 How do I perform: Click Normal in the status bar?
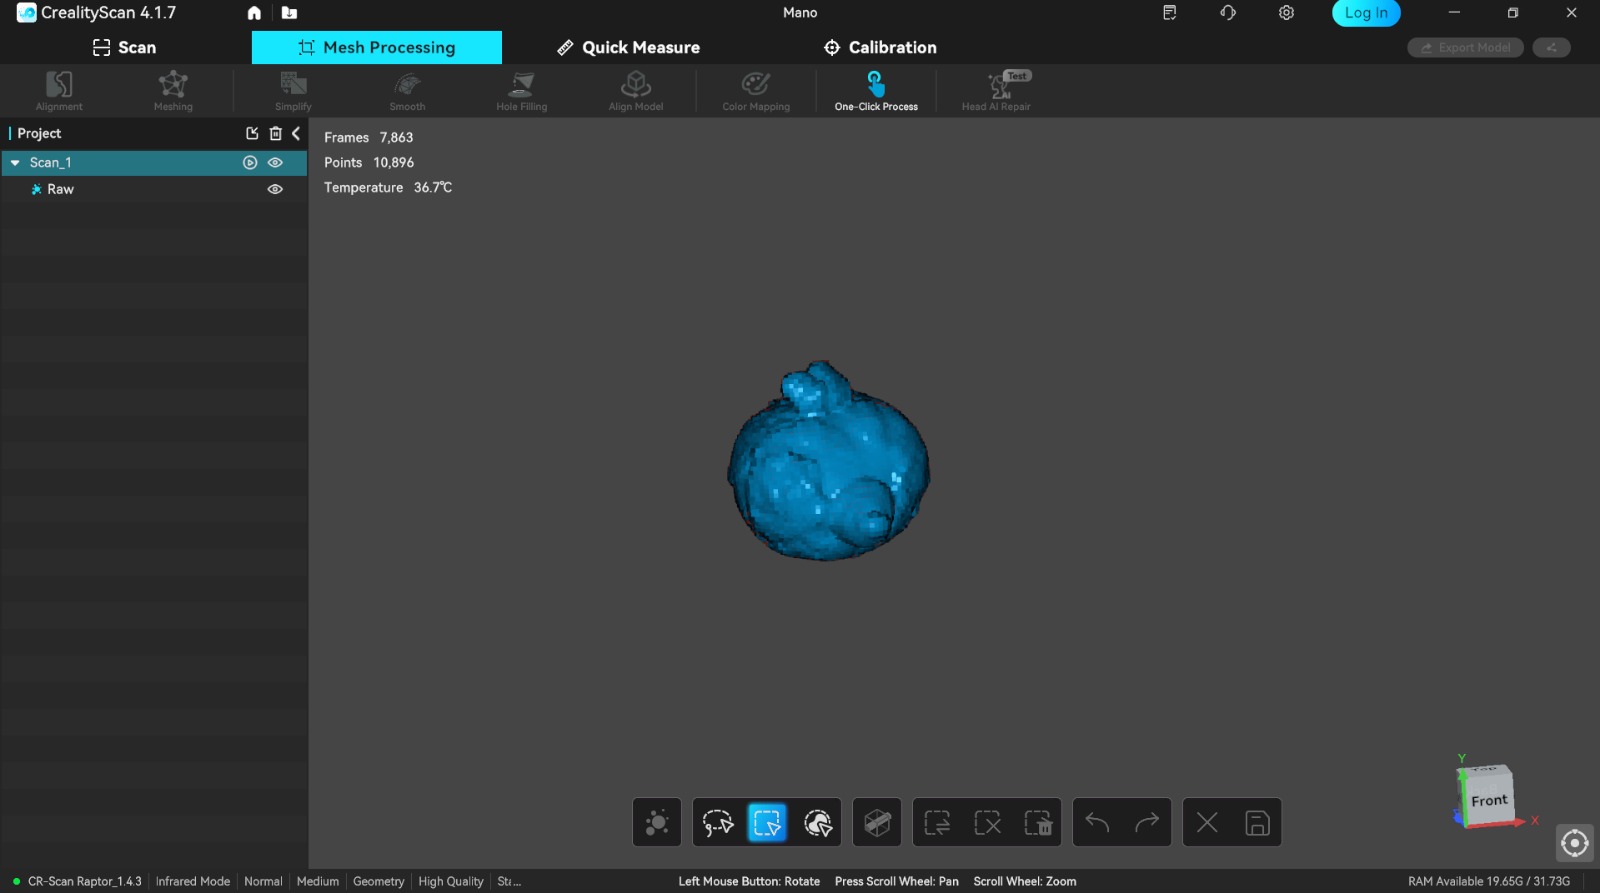tap(263, 881)
